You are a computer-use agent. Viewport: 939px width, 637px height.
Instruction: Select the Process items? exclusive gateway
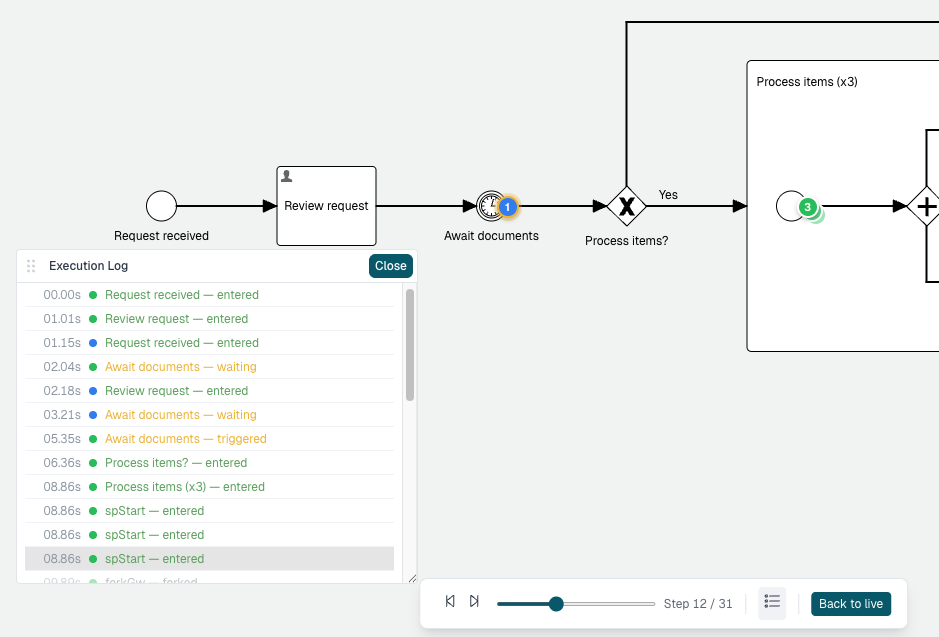(626, 206)
